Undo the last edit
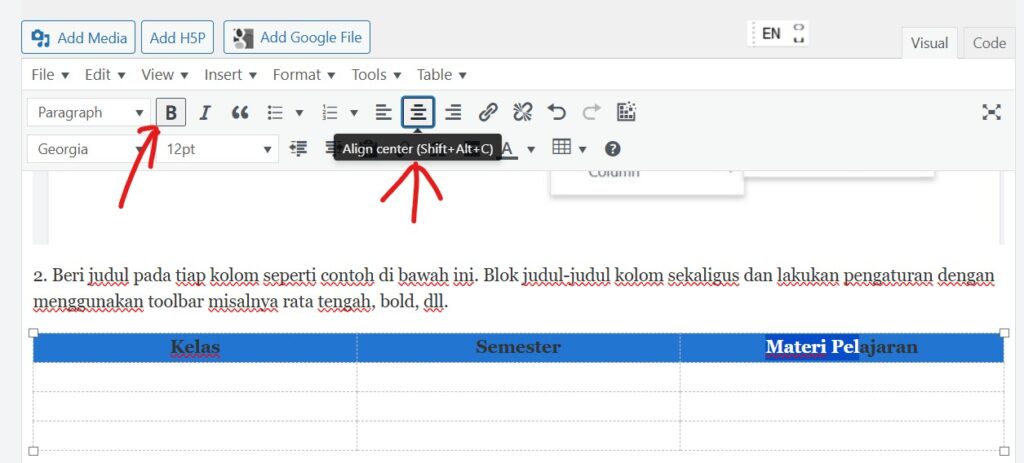The image size is (1024, 463). pos(557,113)
